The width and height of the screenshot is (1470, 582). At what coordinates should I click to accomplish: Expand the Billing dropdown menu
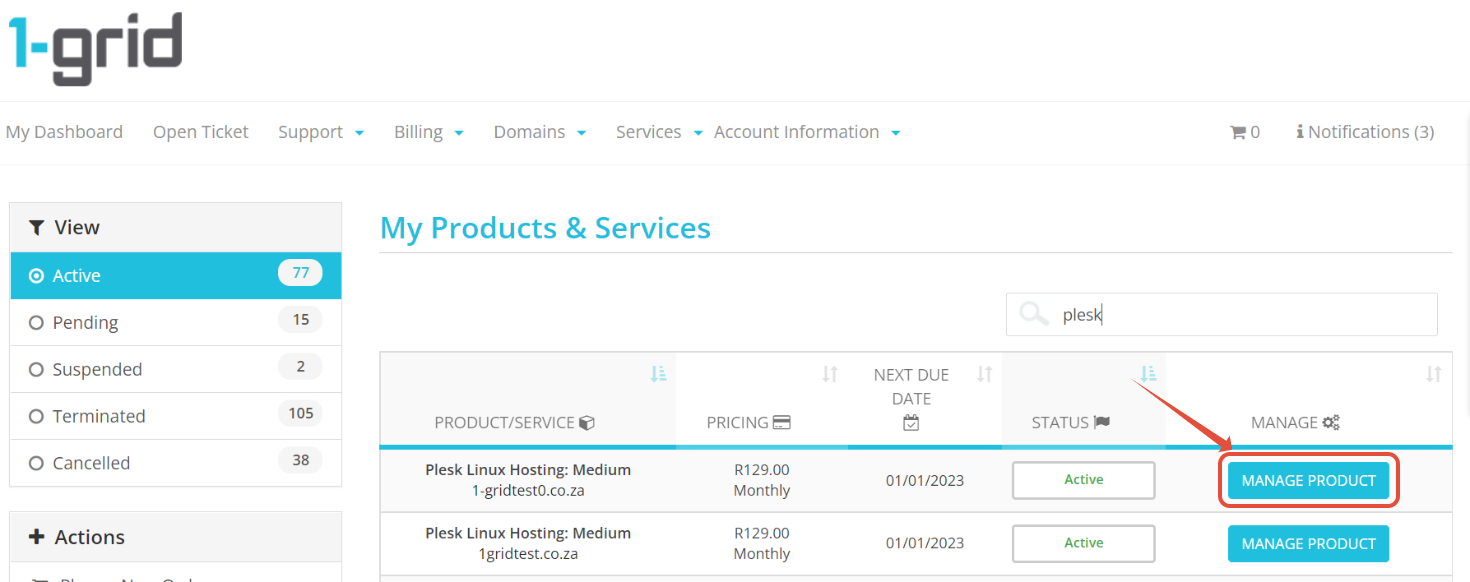429,132
